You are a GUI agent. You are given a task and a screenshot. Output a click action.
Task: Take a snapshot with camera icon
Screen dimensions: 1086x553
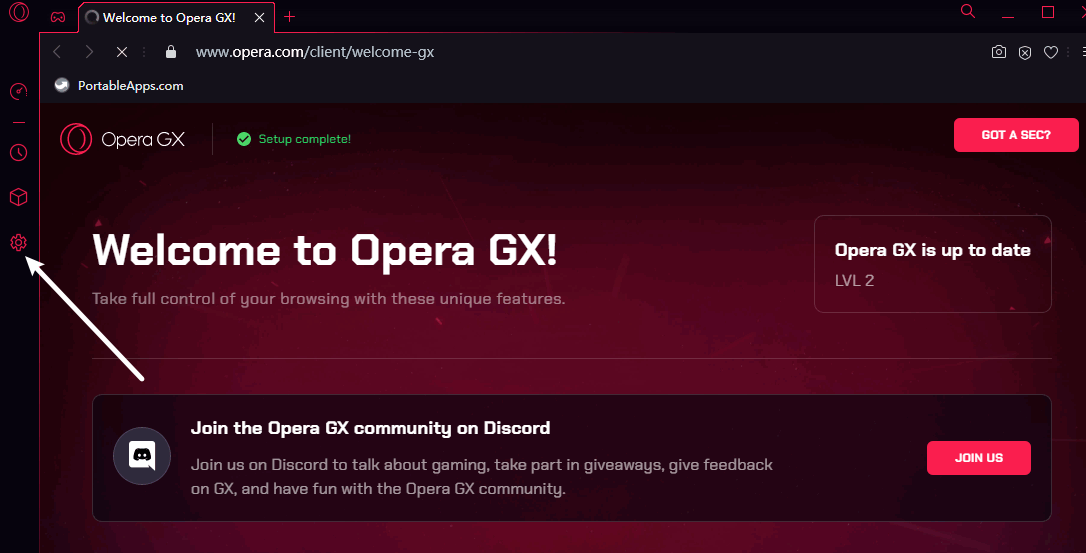coord(999,52)
